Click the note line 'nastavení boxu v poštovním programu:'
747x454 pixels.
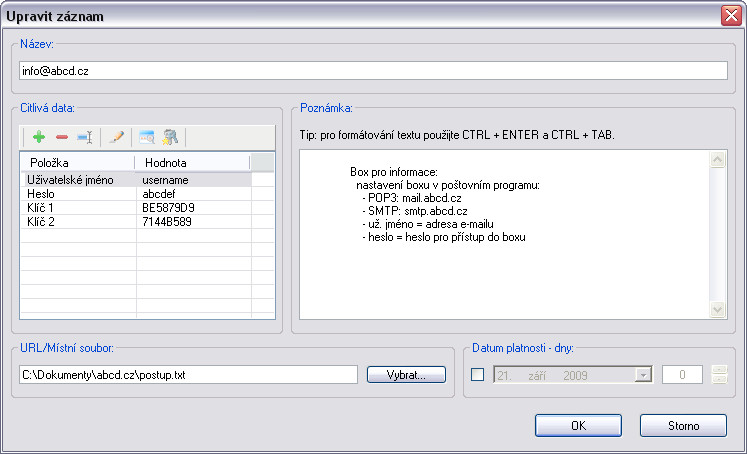(448, 185)
